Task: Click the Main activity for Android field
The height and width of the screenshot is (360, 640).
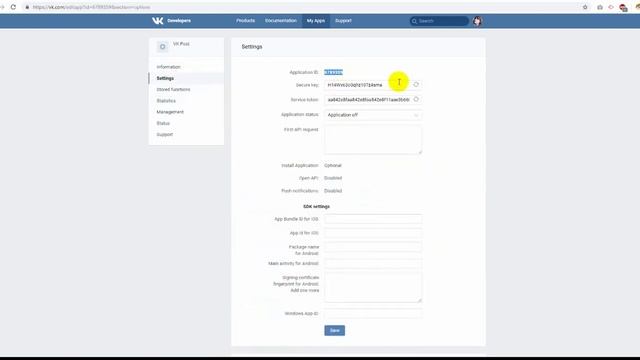Action: [x=373, y=263]
